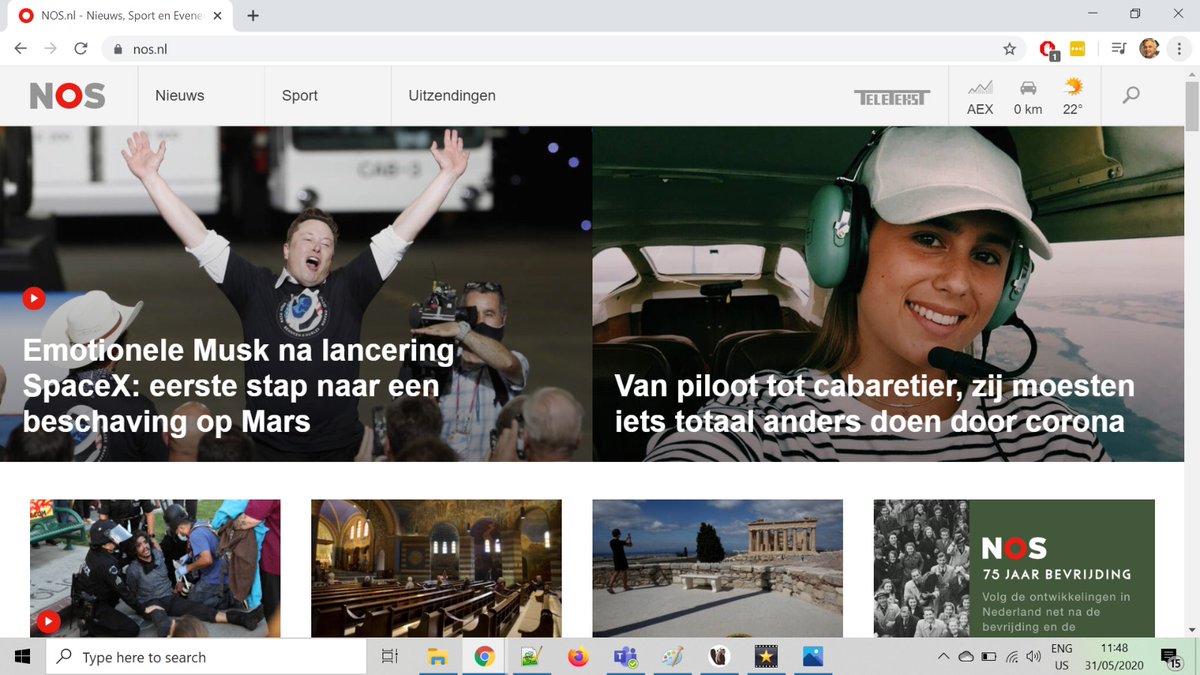Open the OneDrive cloud tray icon
1200x675 pixels.
click(x=966, y=657)
